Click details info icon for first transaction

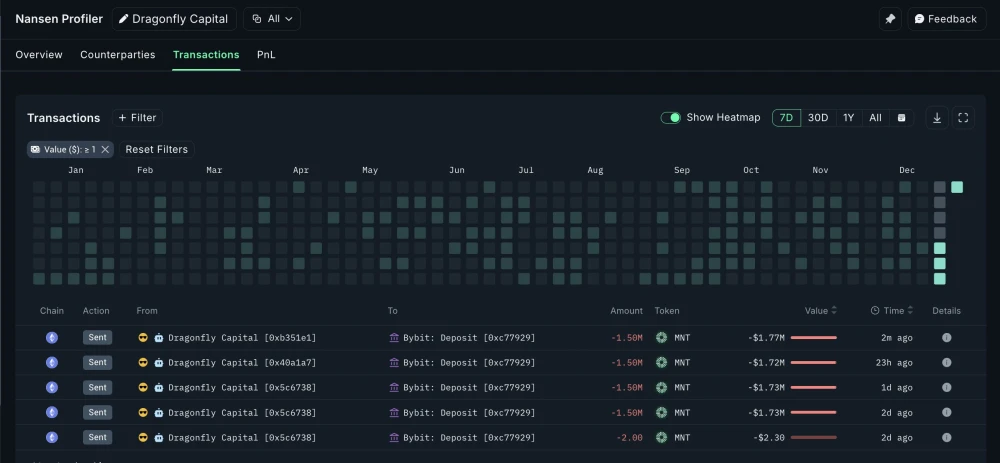tap(946, 338)
